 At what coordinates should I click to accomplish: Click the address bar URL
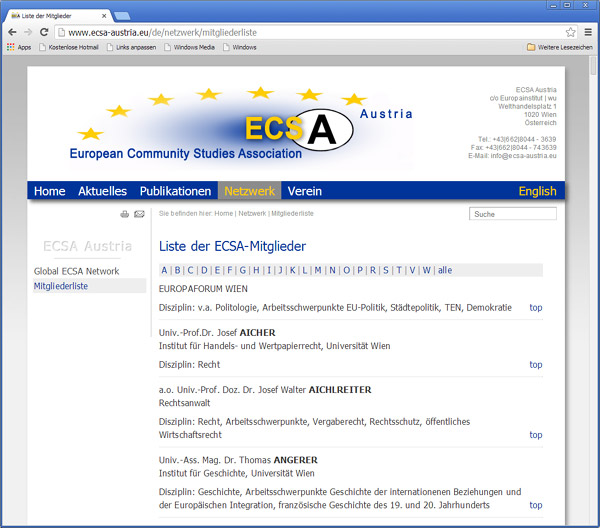coord(163,33)
